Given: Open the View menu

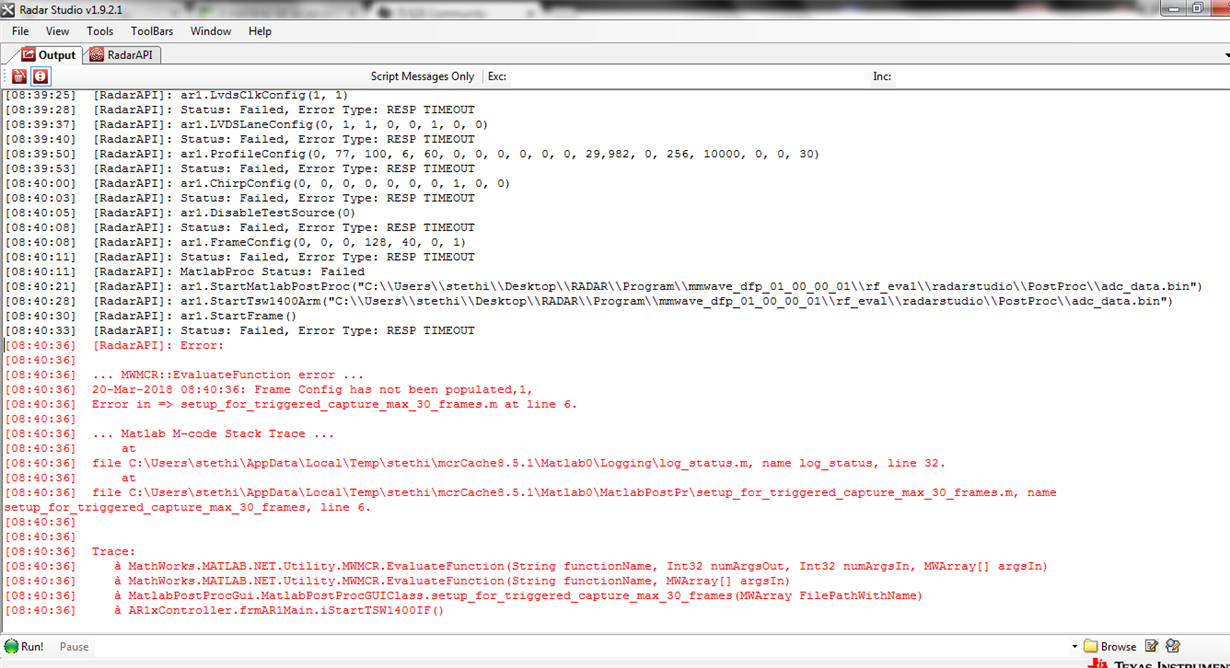Looking at the screenshot, I should tap(57, 31).
